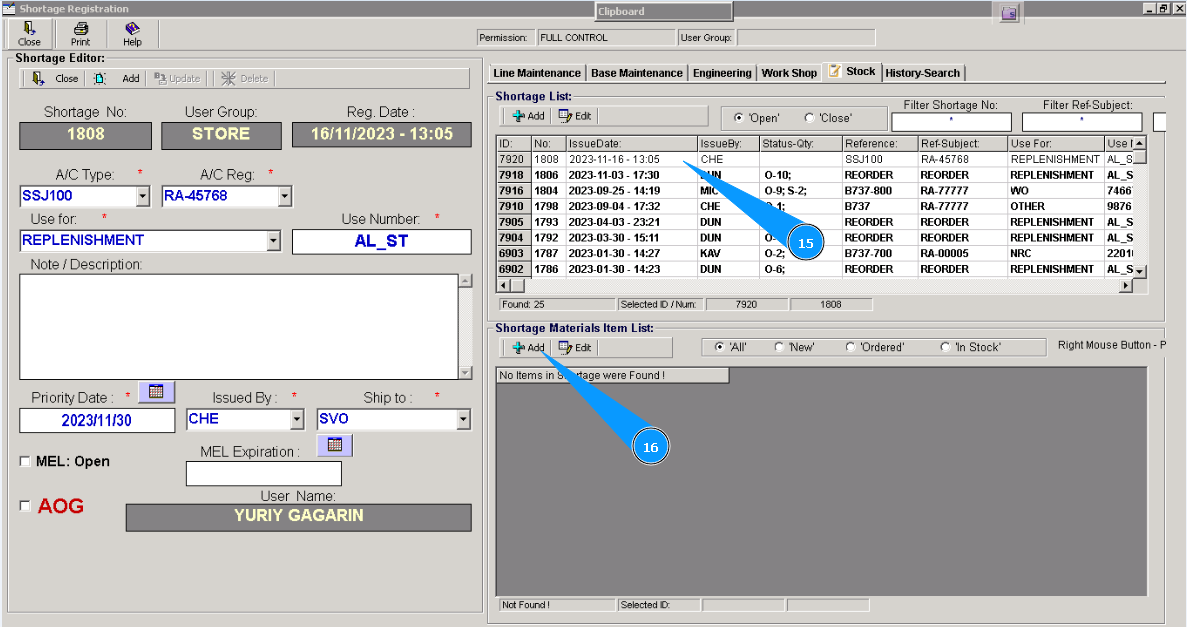The width and height of the screenshot is (1187, 627).
Task: Click Edit in Shortage Materials Item List
Action: [575, 348]
